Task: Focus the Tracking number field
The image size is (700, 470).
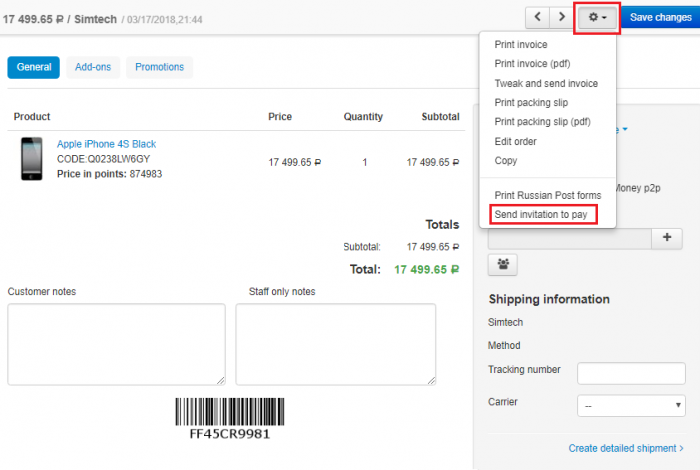Action: (631, 373)
